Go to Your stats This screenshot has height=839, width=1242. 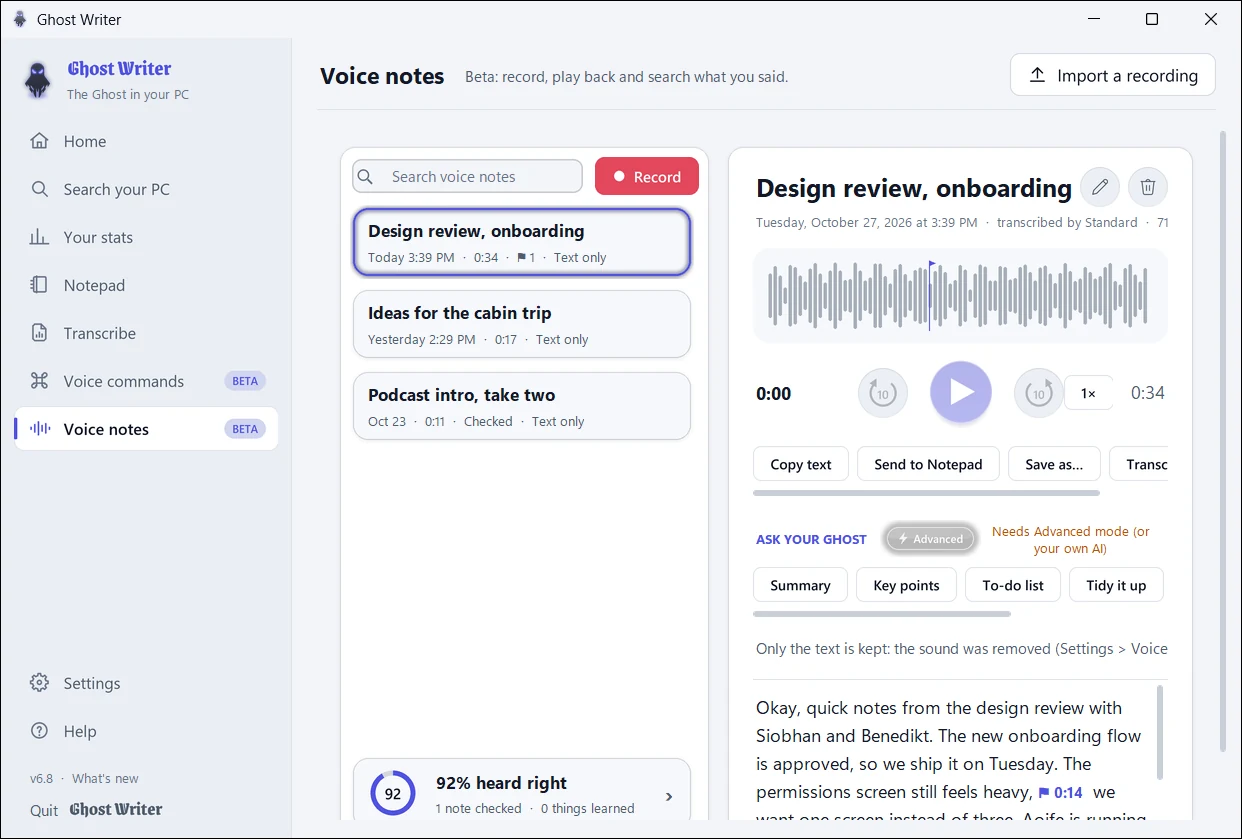pos(146,237)
